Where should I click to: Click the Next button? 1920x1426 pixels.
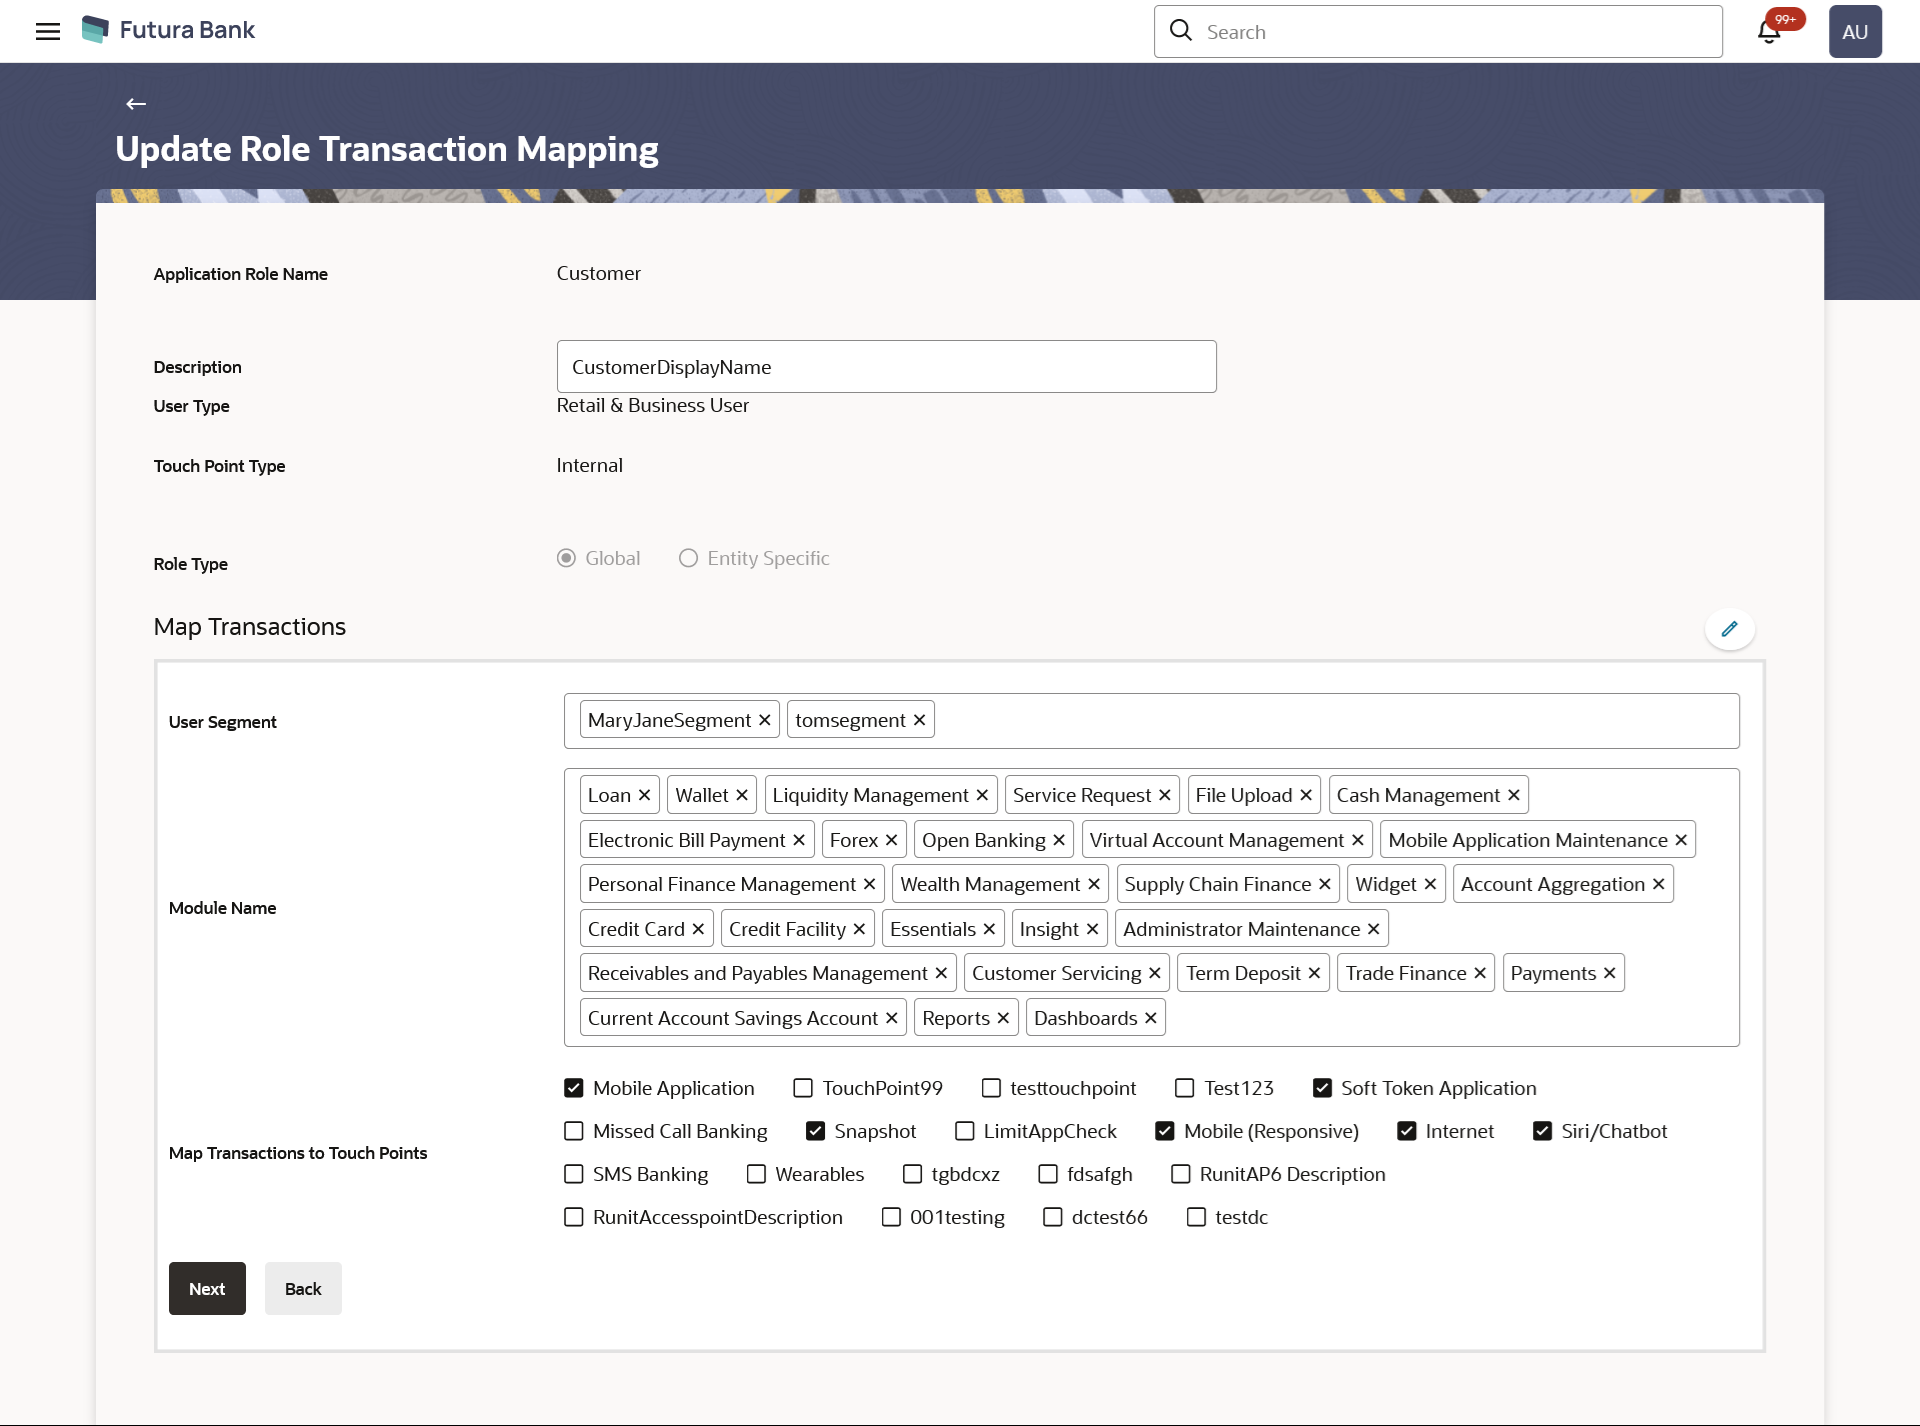207,1289
